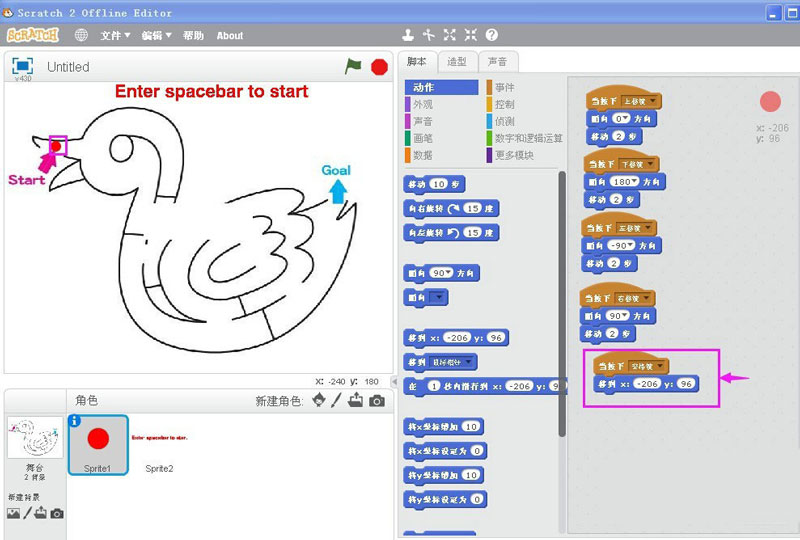Open the language globe menu

81,35
